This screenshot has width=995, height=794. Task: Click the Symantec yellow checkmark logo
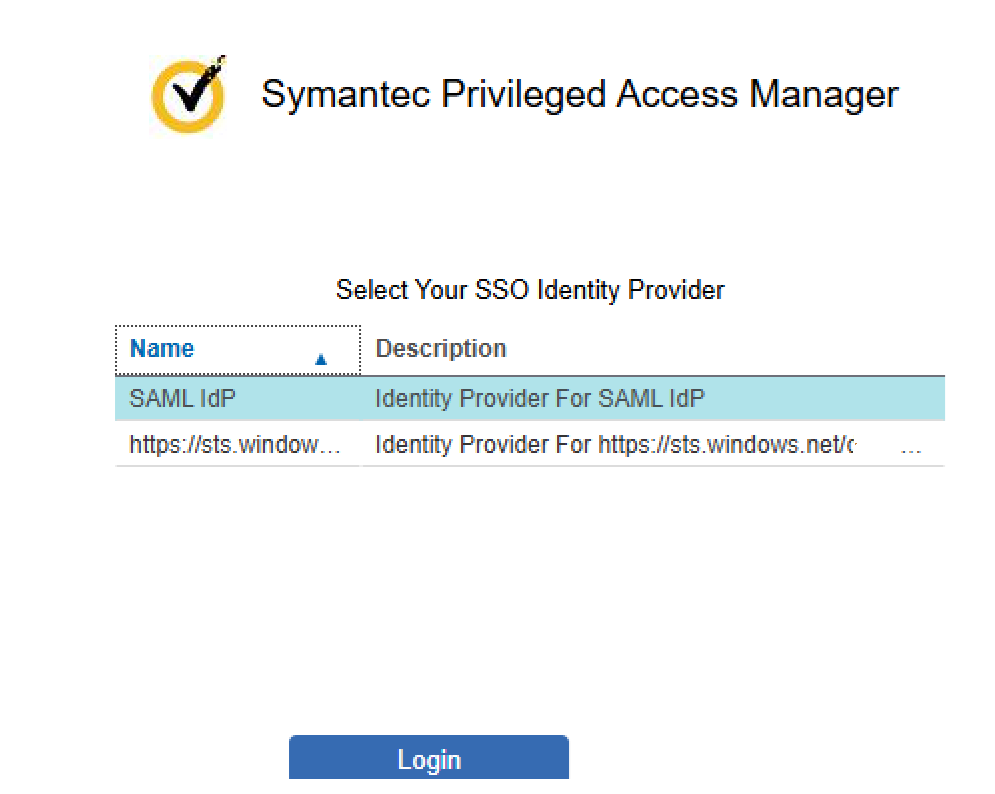tap(188, 95)
